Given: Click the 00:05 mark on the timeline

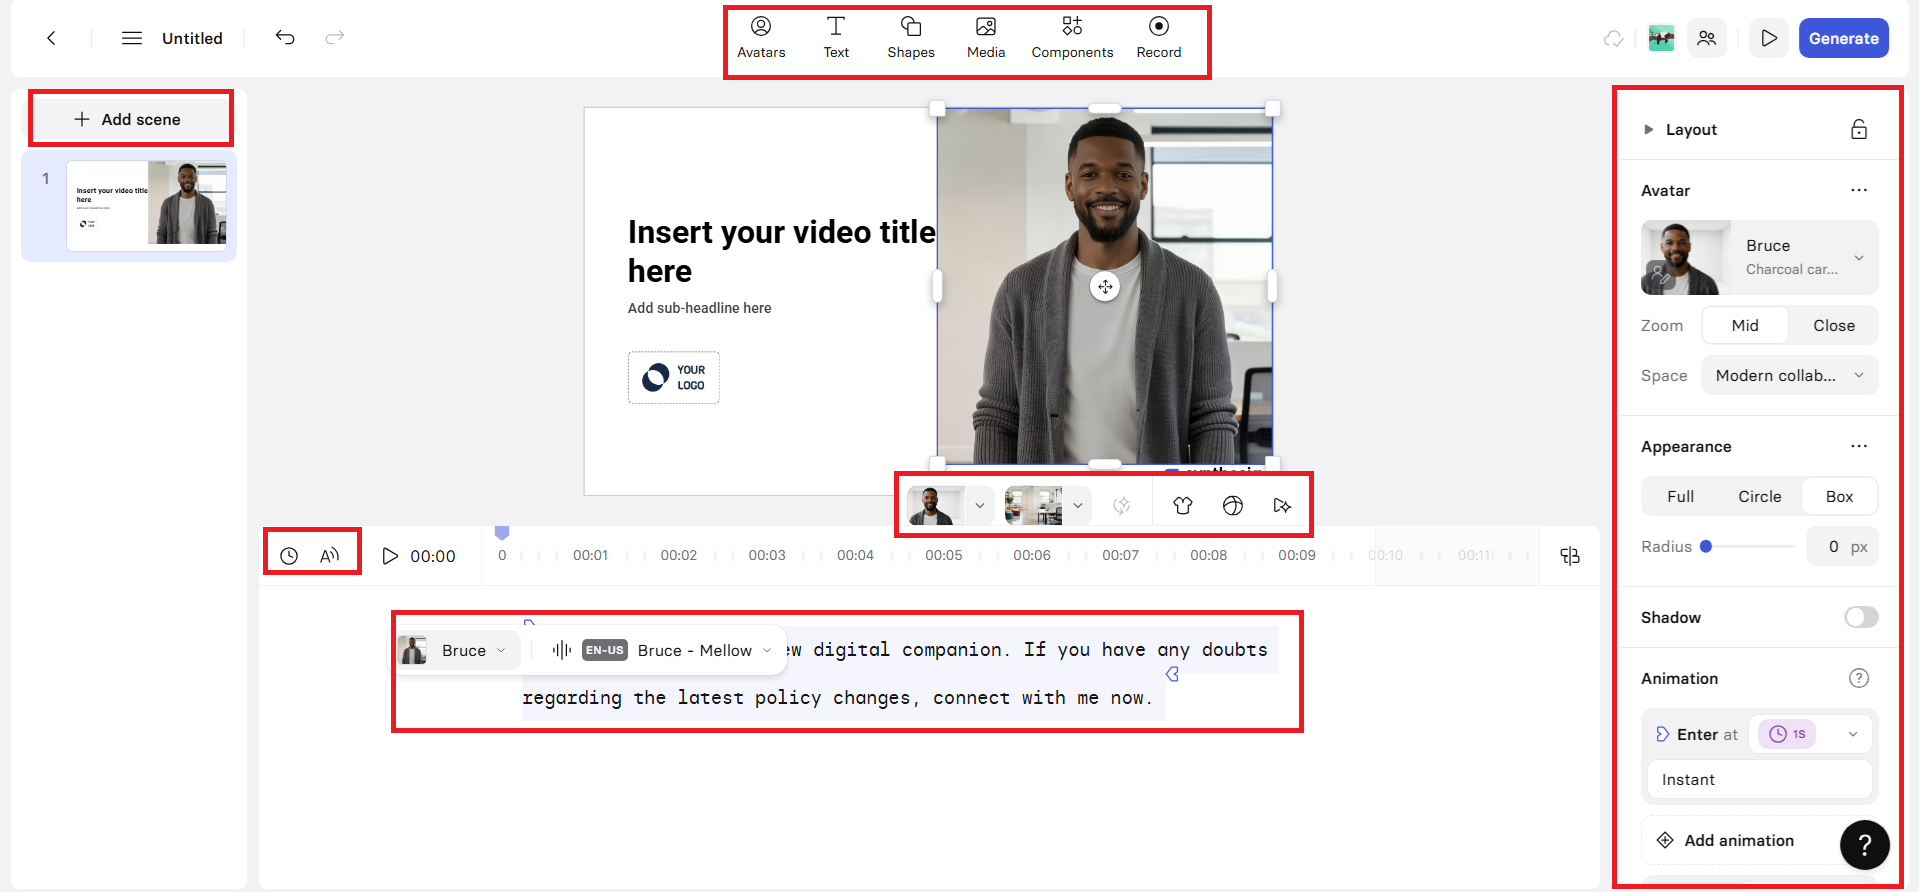Looking at the screenshot, I should pos(943,555).
